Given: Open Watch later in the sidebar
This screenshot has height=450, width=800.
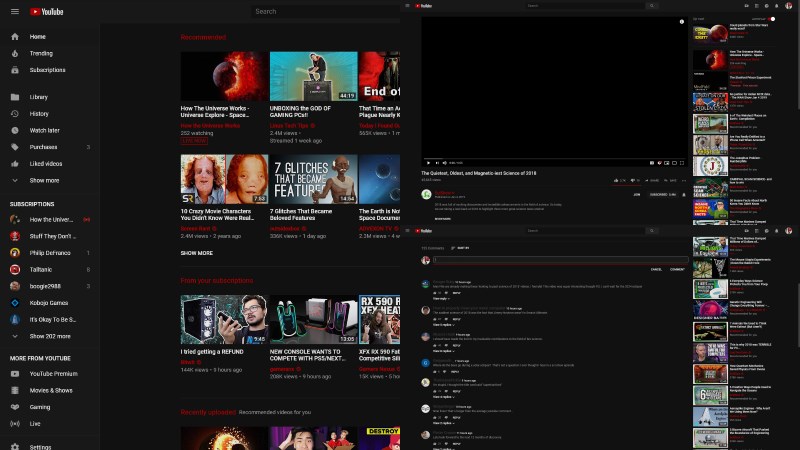Looking at the screenshot, I should [44, 130].
